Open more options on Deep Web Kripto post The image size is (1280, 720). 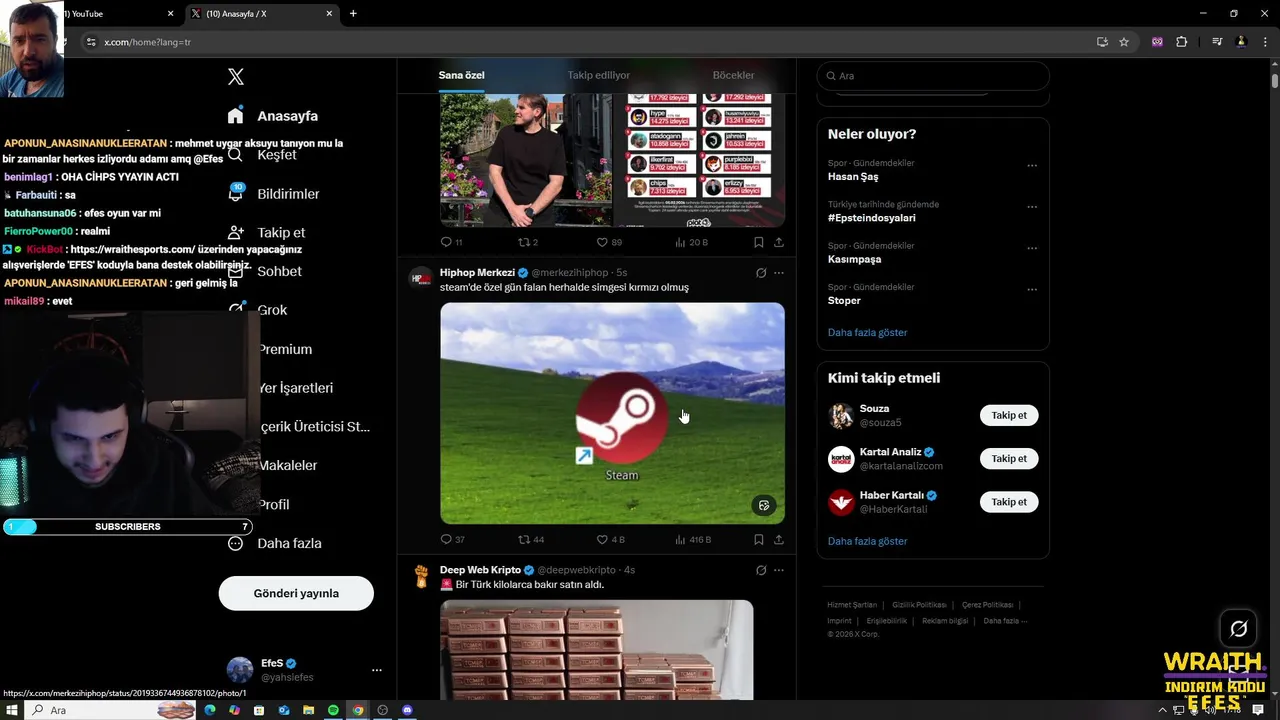779,570
